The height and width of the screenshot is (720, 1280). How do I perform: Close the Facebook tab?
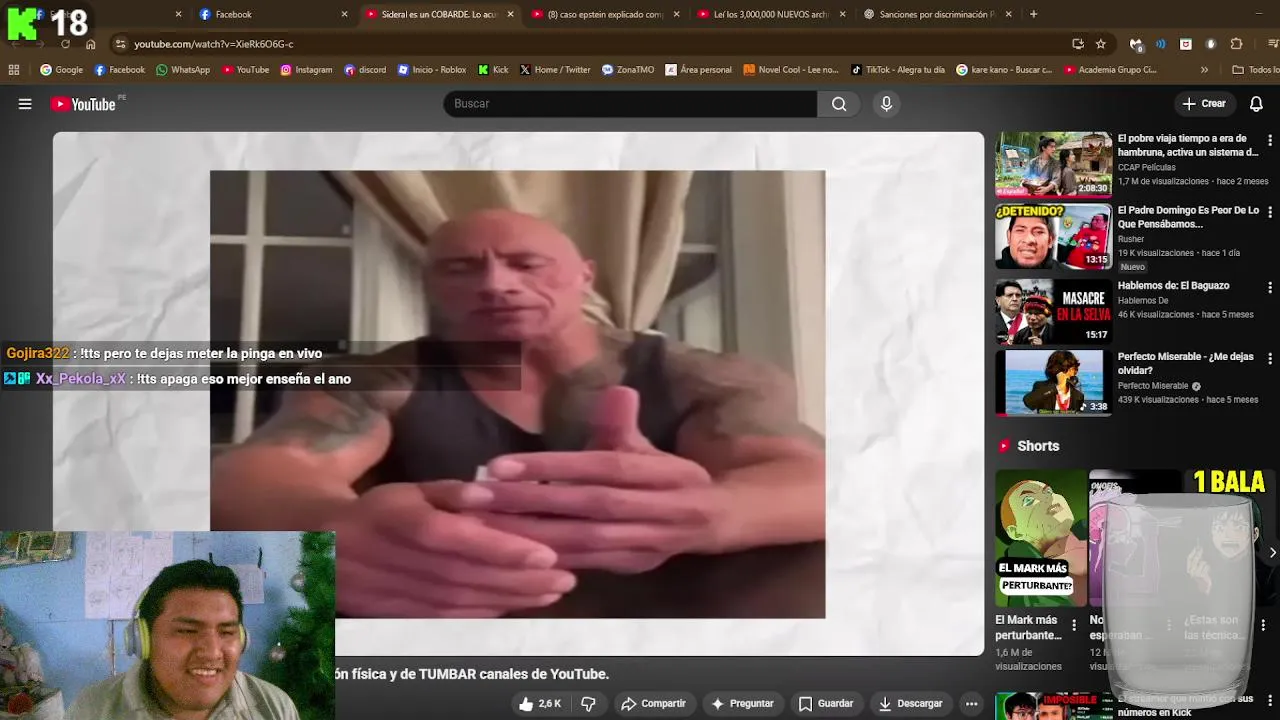click(344, 14)
